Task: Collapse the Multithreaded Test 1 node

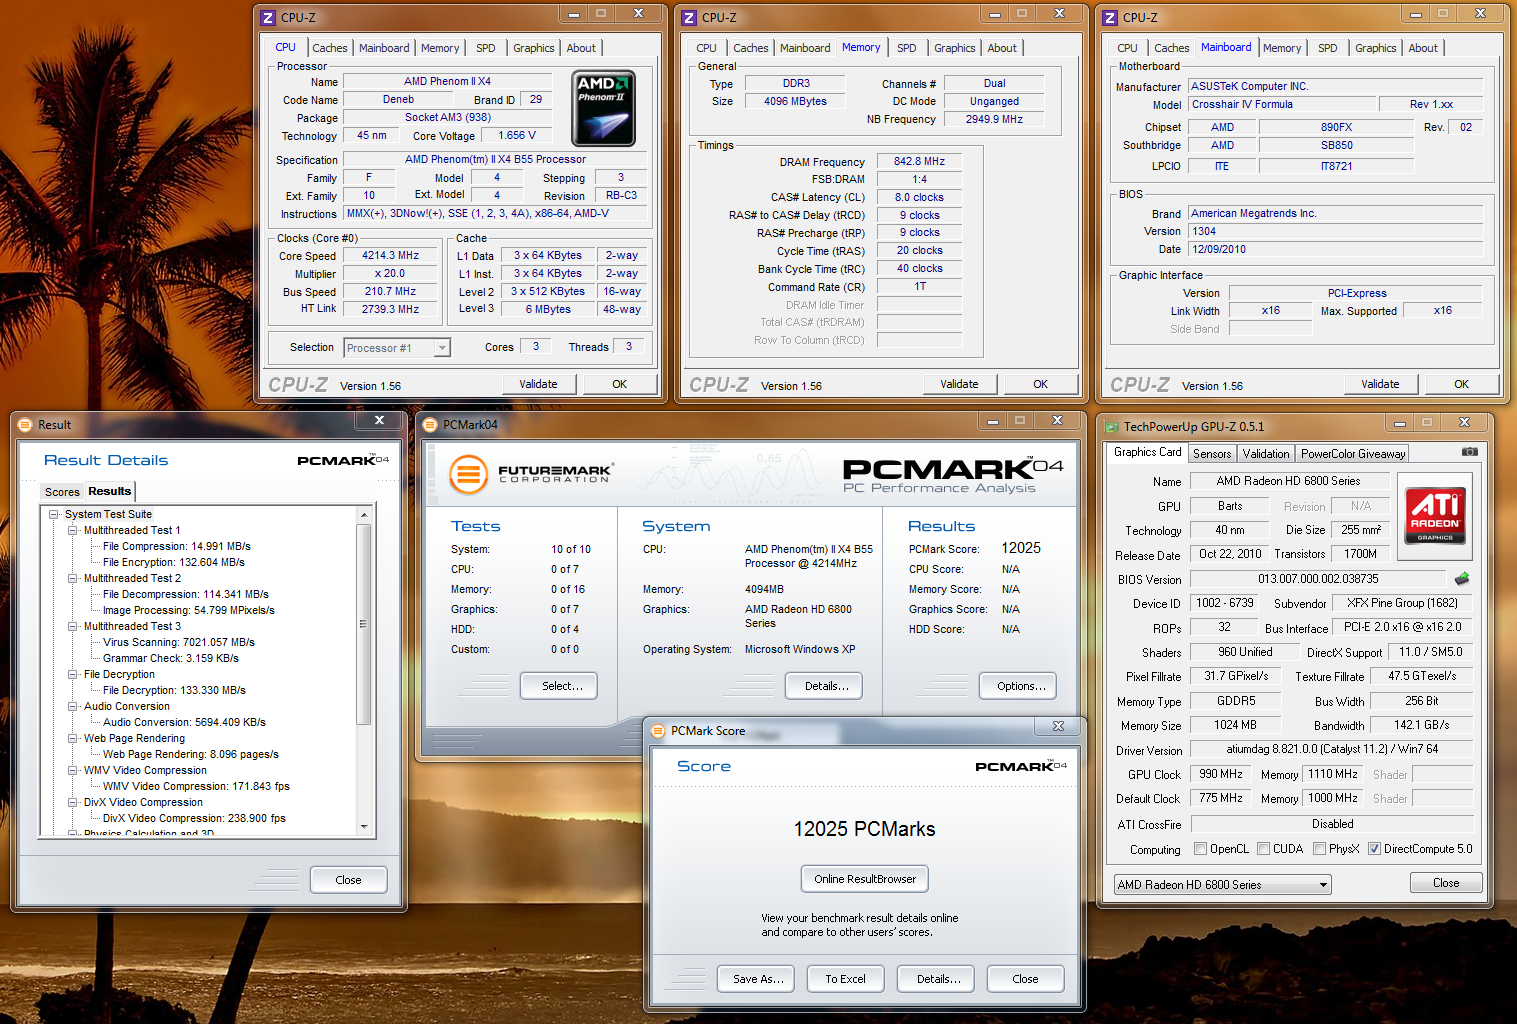Action: coord(73,531)
